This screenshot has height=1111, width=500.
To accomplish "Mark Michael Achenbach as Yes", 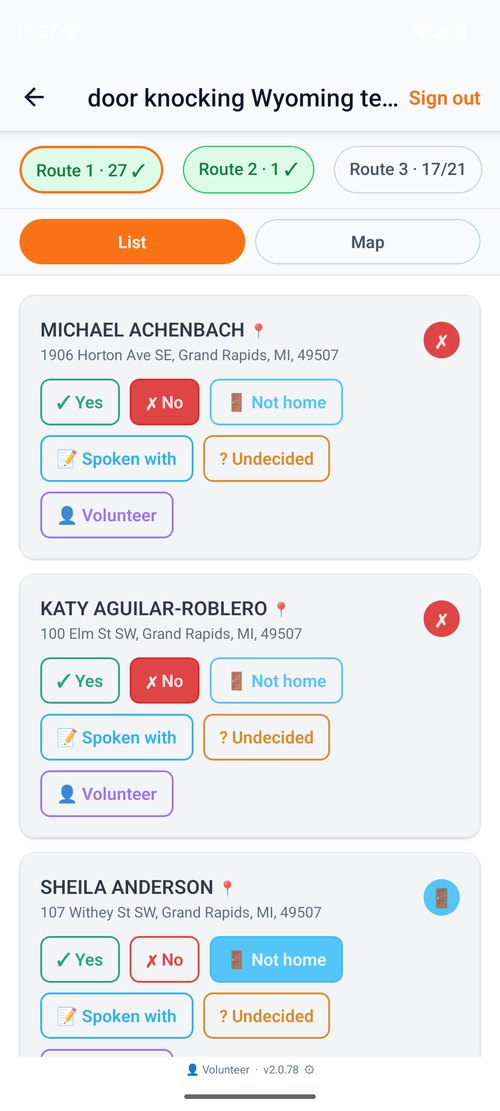I will click(x=80, y=402).
